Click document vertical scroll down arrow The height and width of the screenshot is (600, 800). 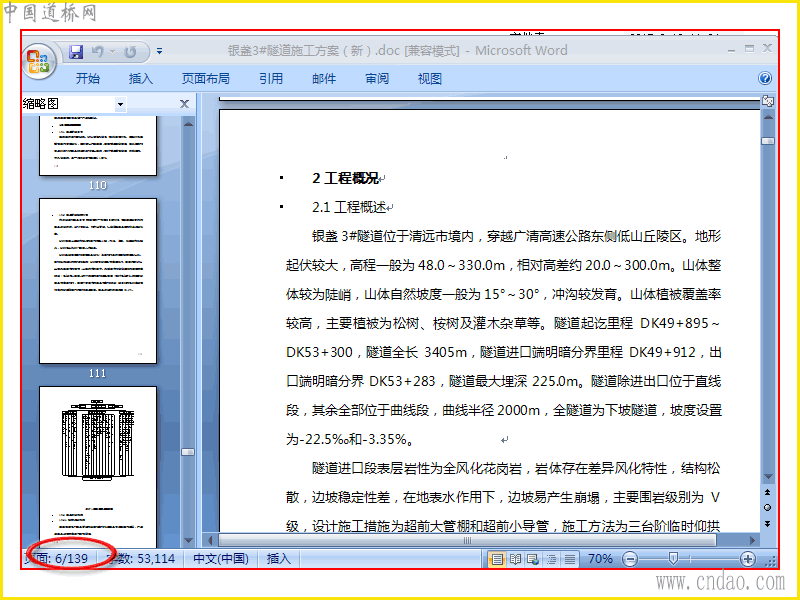[768, 477]
